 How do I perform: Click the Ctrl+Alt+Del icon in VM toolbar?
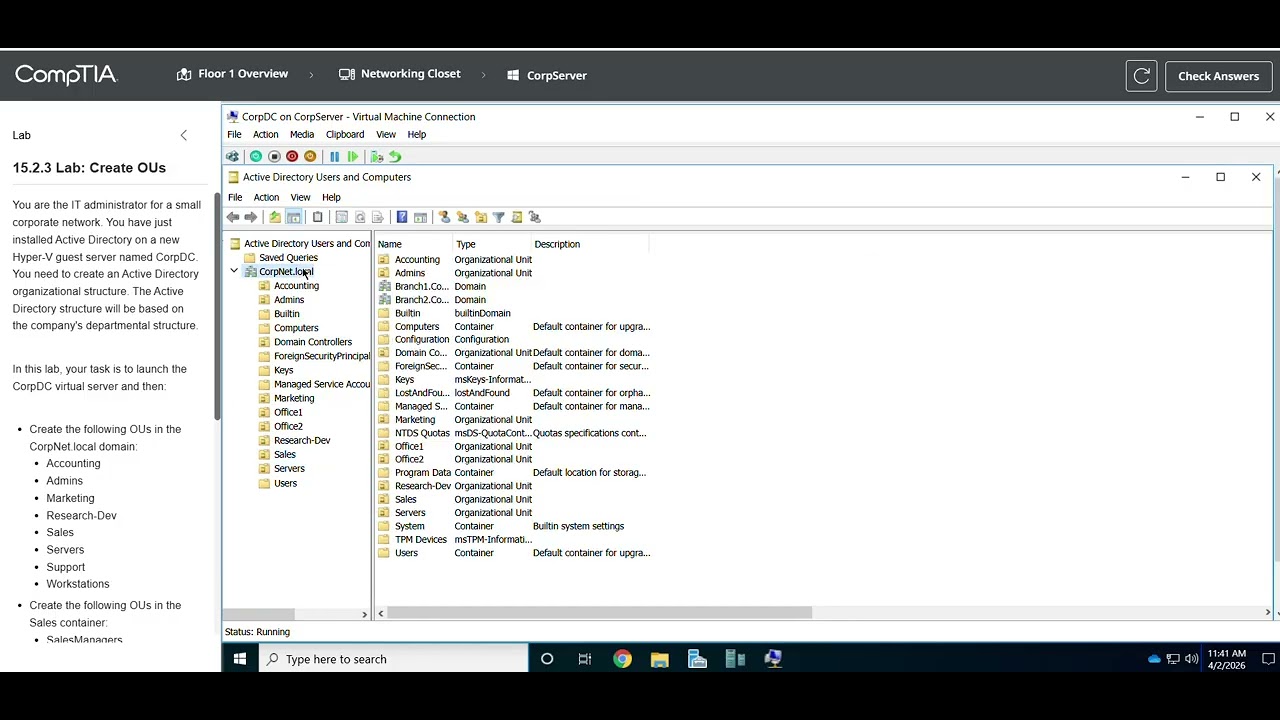coord(233,157)
